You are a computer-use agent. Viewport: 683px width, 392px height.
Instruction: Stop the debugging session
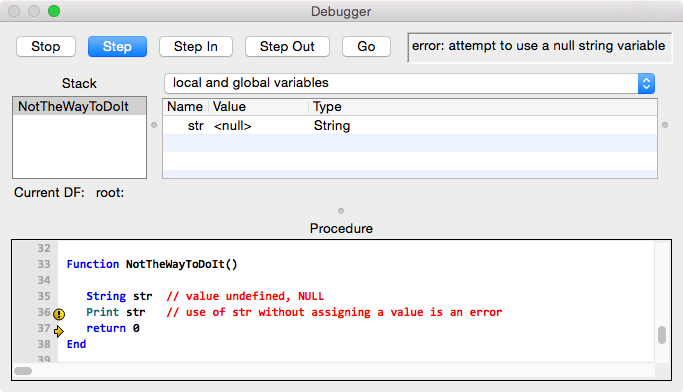[x=46, y=47]
